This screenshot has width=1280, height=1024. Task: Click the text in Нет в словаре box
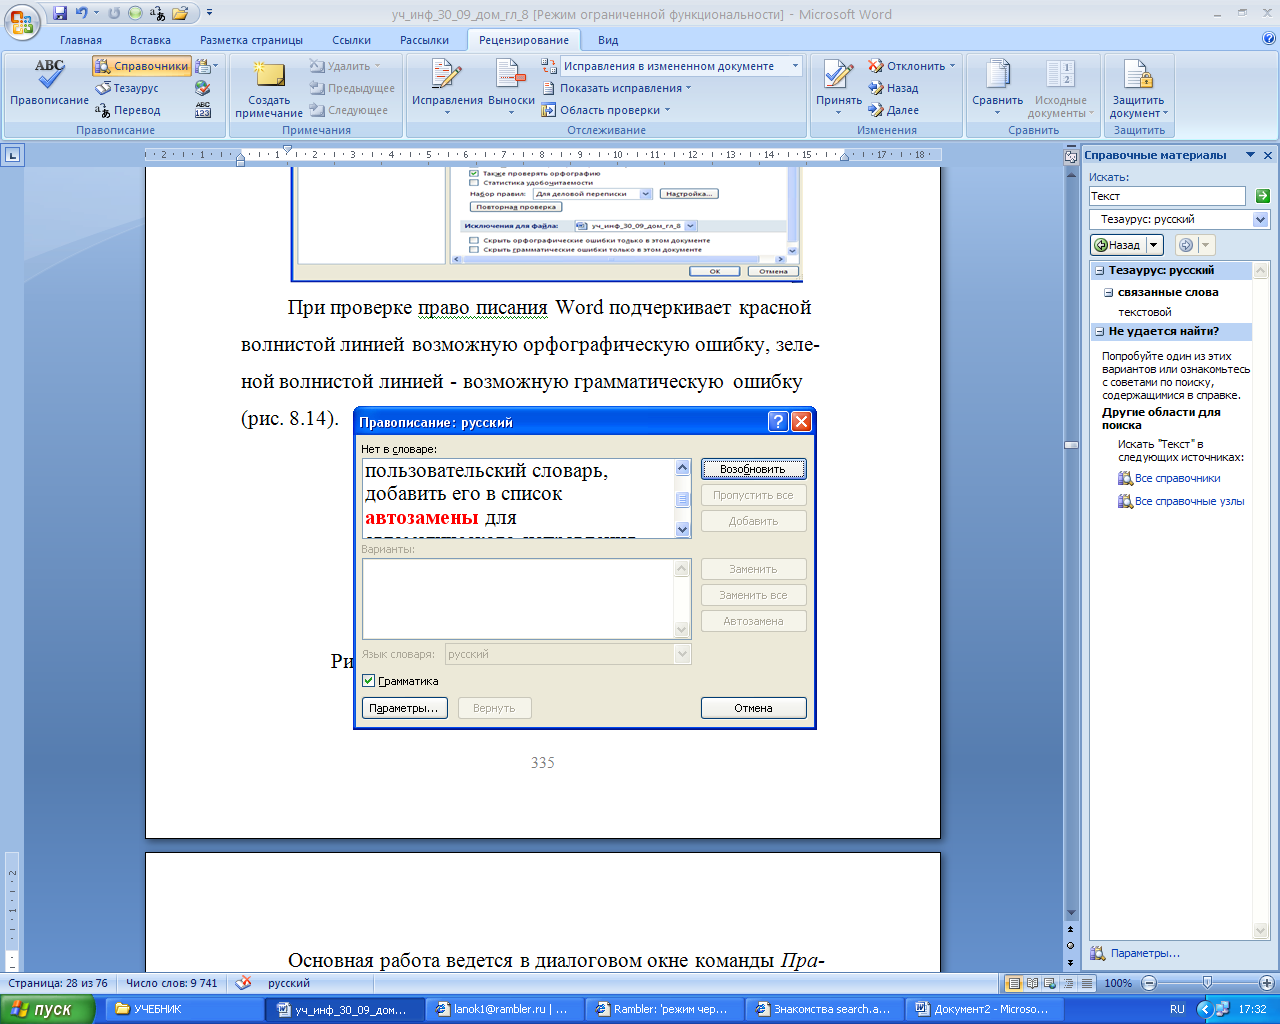(518, 498)
